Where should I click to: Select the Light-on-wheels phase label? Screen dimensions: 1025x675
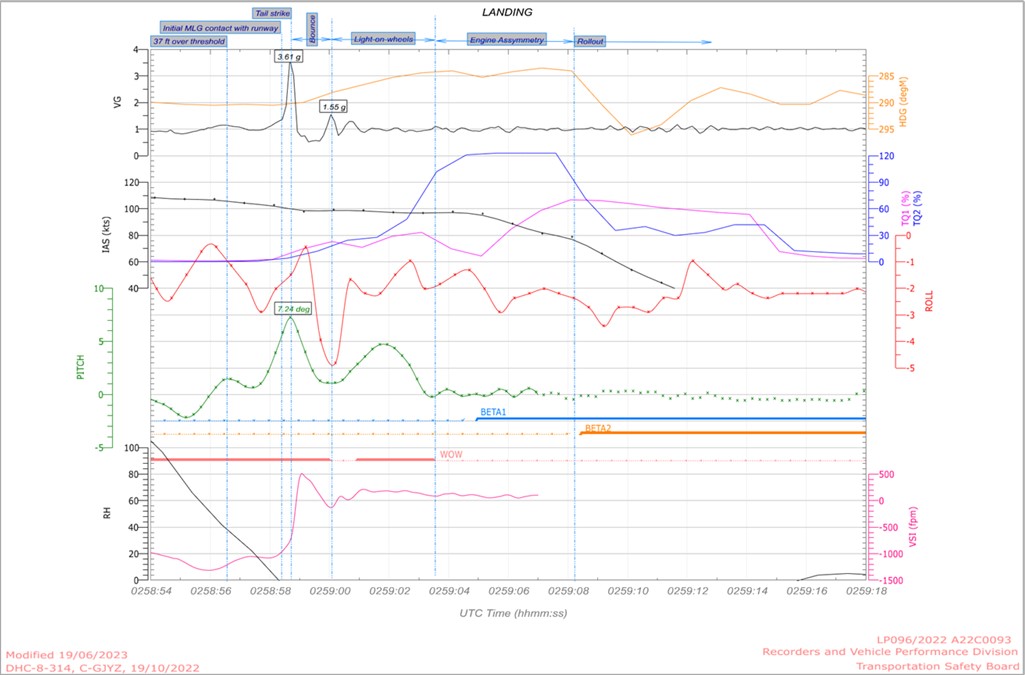383,40
